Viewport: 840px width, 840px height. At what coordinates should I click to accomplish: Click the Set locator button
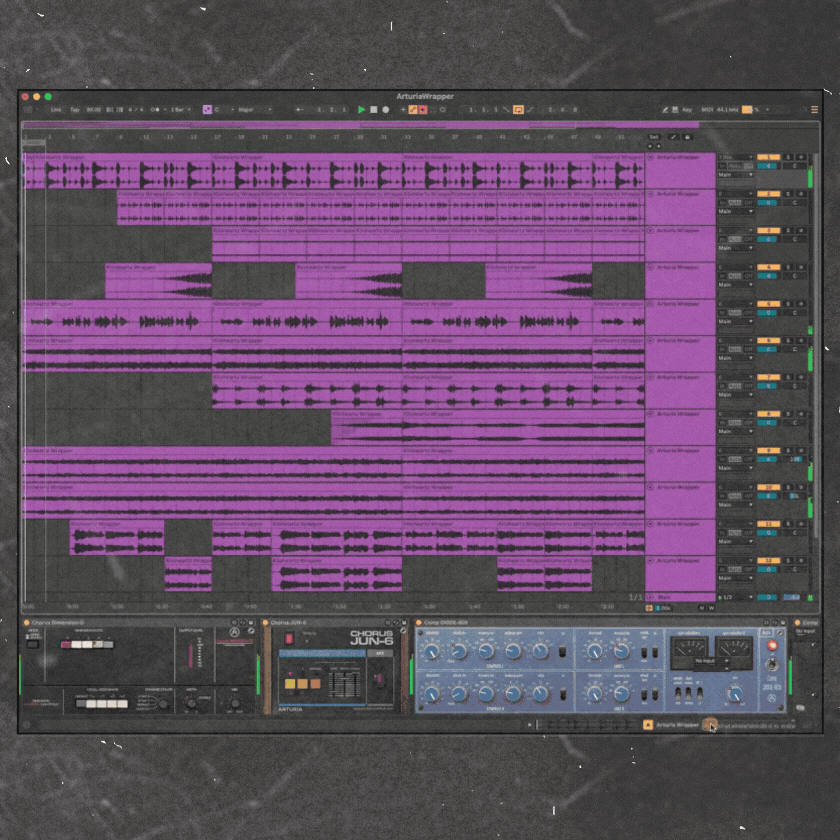pos(654,137)
